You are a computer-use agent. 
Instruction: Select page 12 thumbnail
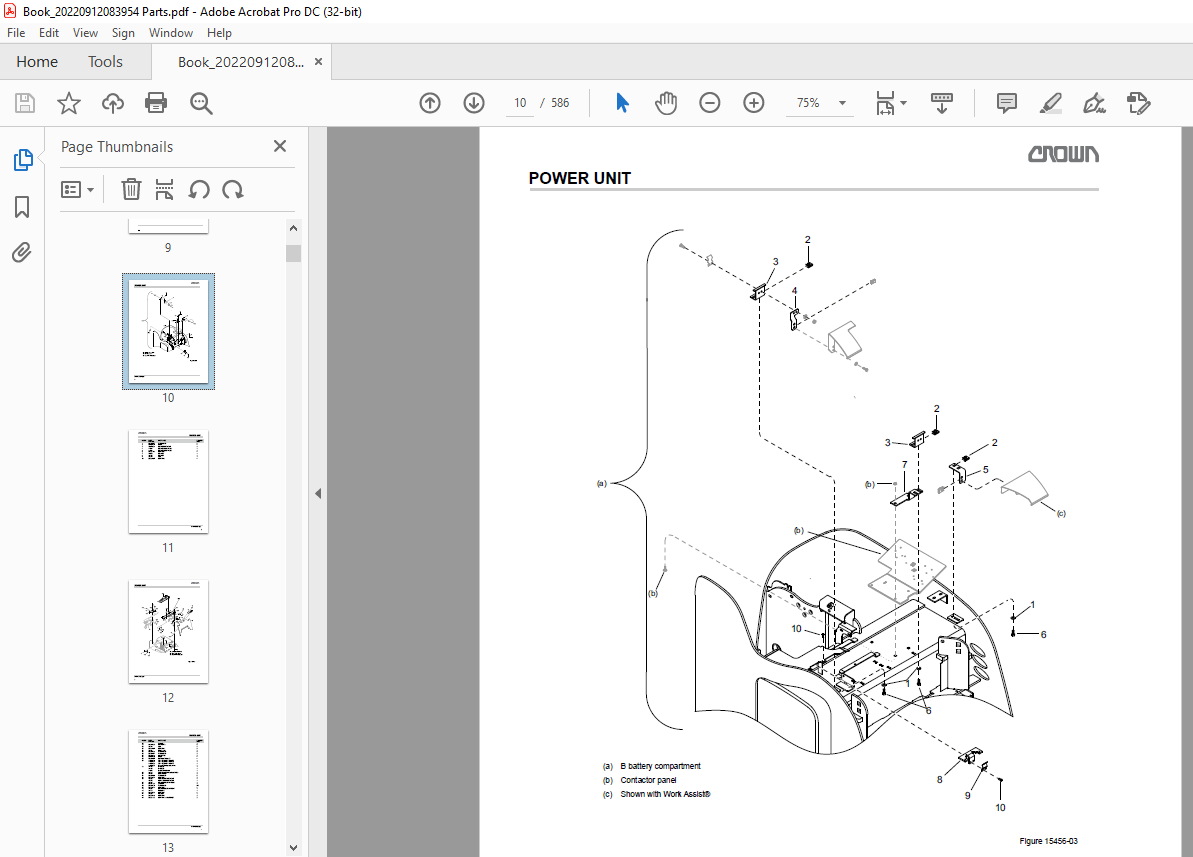click(168, 631)
